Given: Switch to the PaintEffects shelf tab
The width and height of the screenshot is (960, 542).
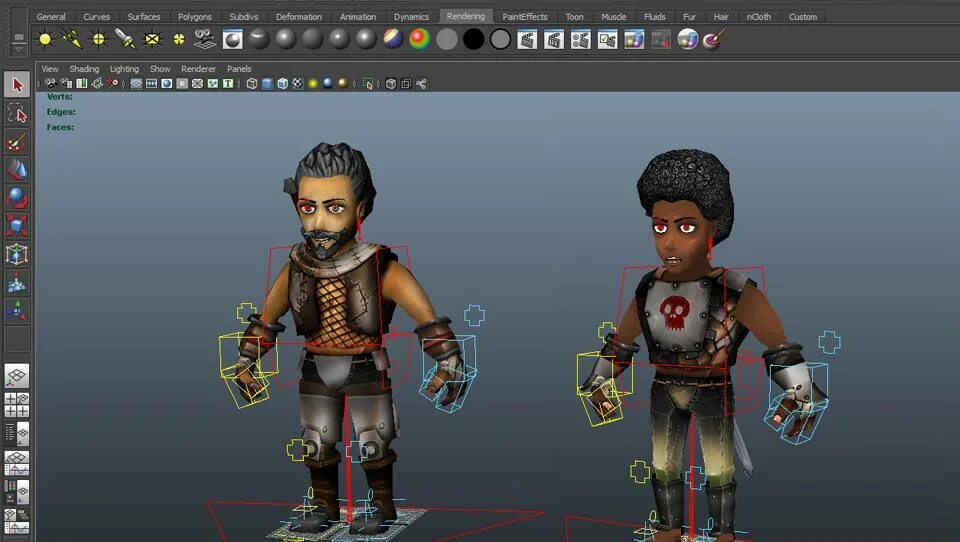Looking at the screenshot, I should point(525,17).
